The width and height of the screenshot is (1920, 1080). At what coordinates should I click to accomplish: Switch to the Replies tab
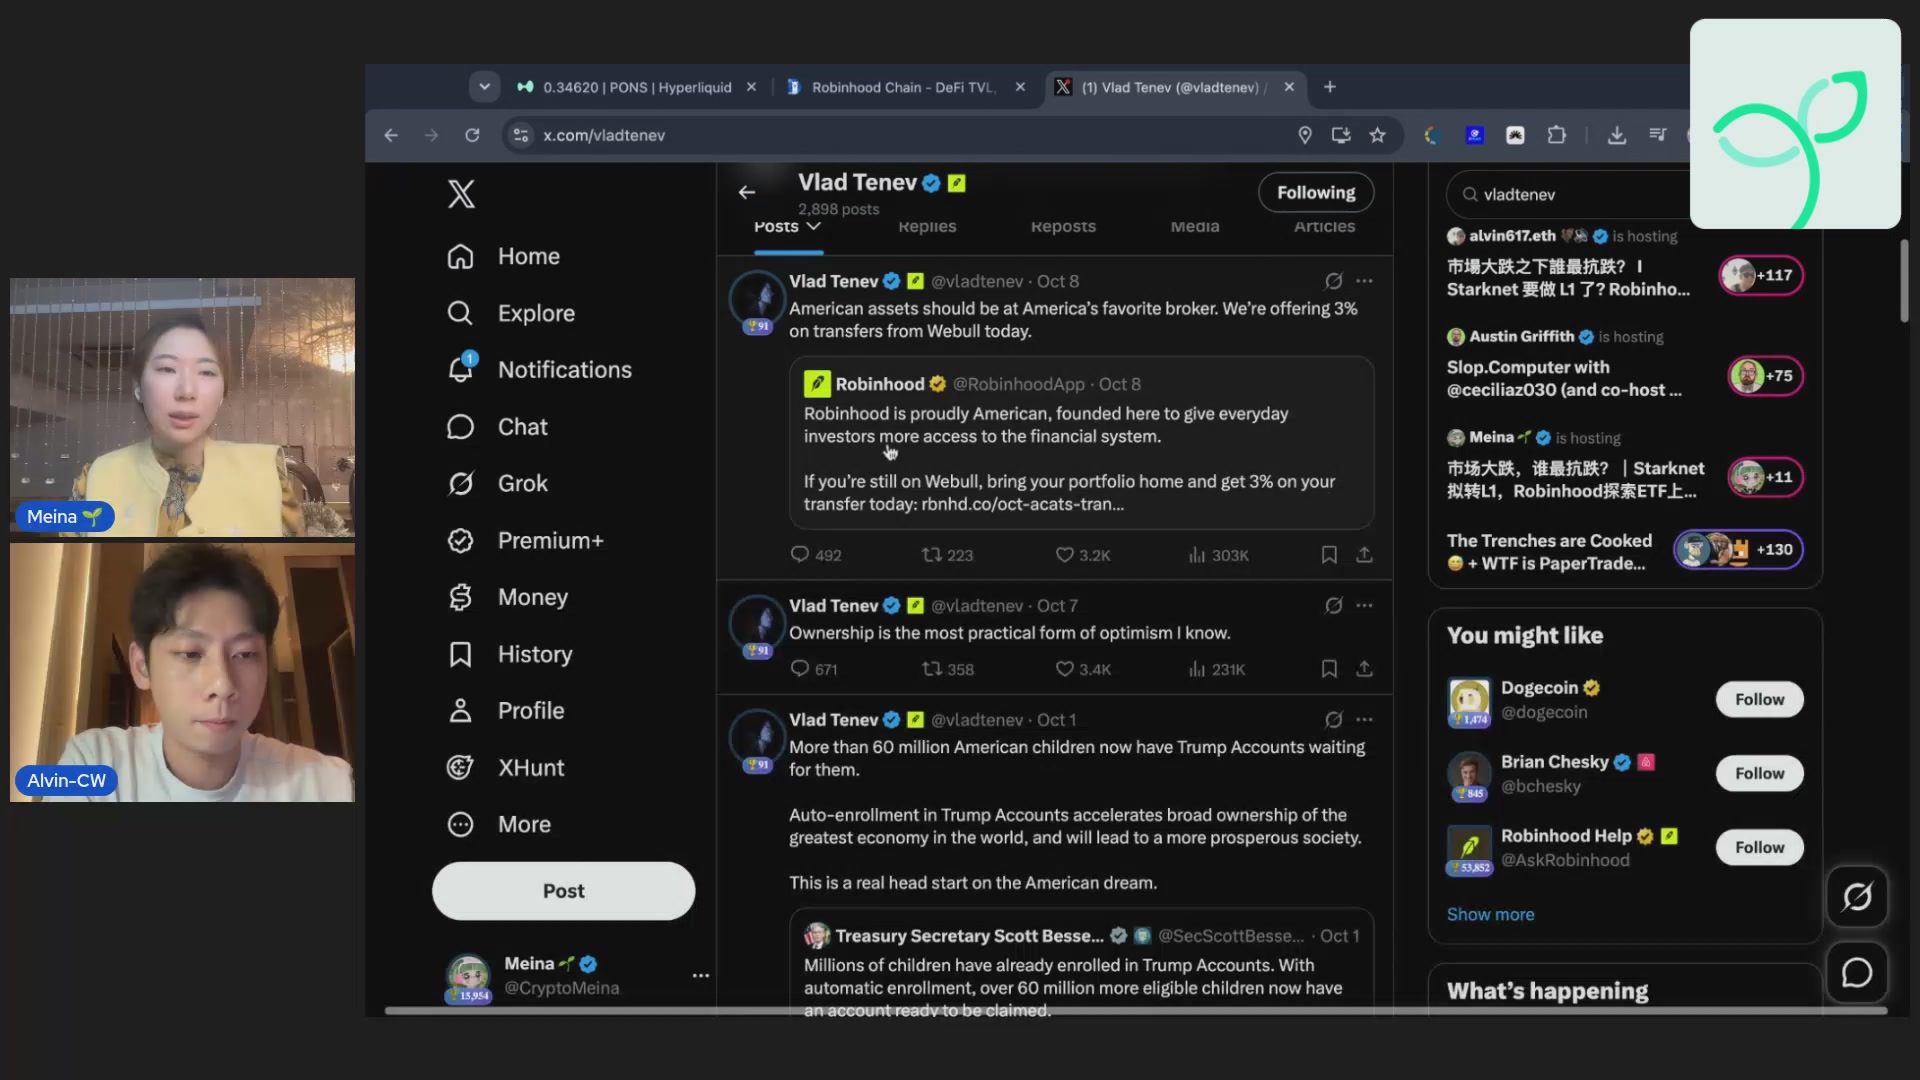927,226
